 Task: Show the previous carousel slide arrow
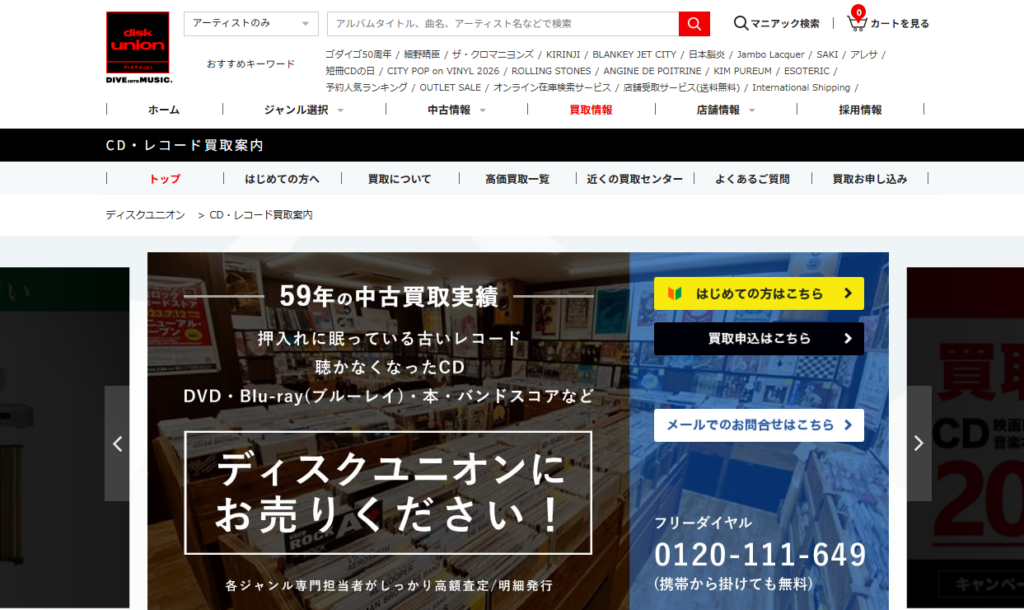118,444
